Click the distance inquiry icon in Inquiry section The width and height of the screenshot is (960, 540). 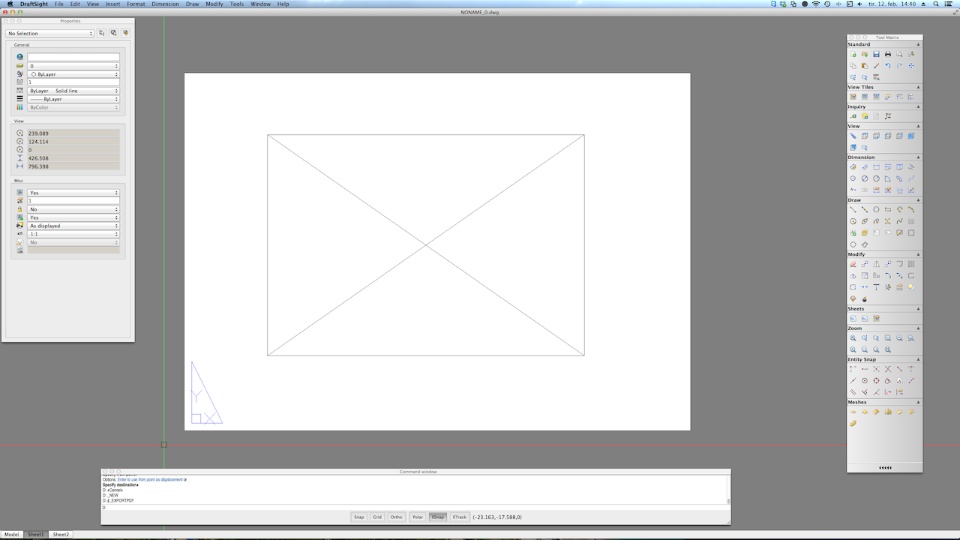(x=853, y=116)
